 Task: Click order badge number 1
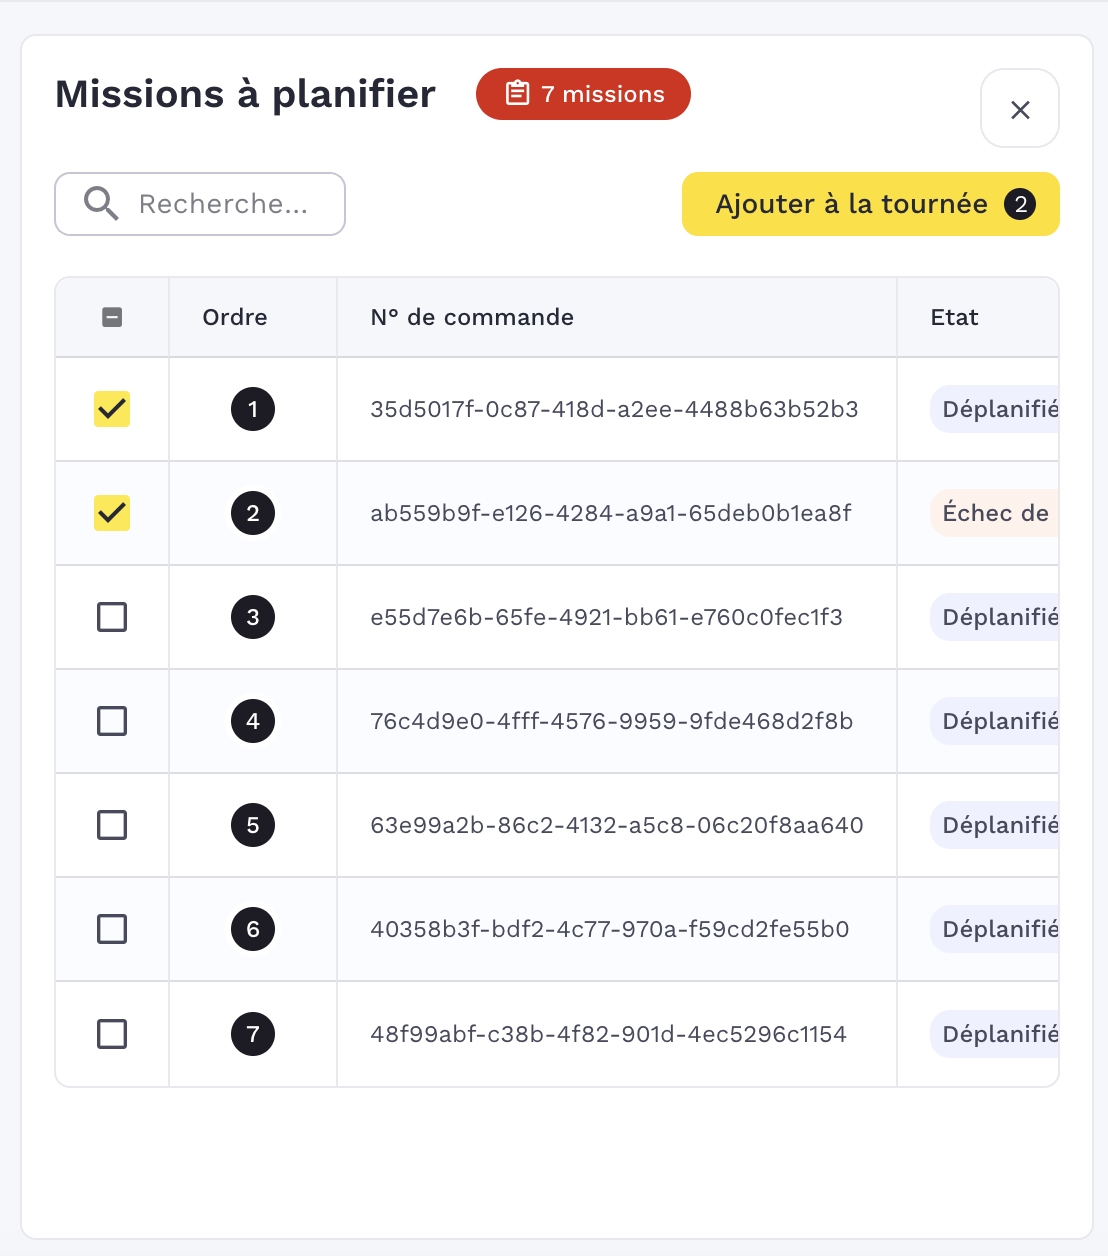(253, 409)
